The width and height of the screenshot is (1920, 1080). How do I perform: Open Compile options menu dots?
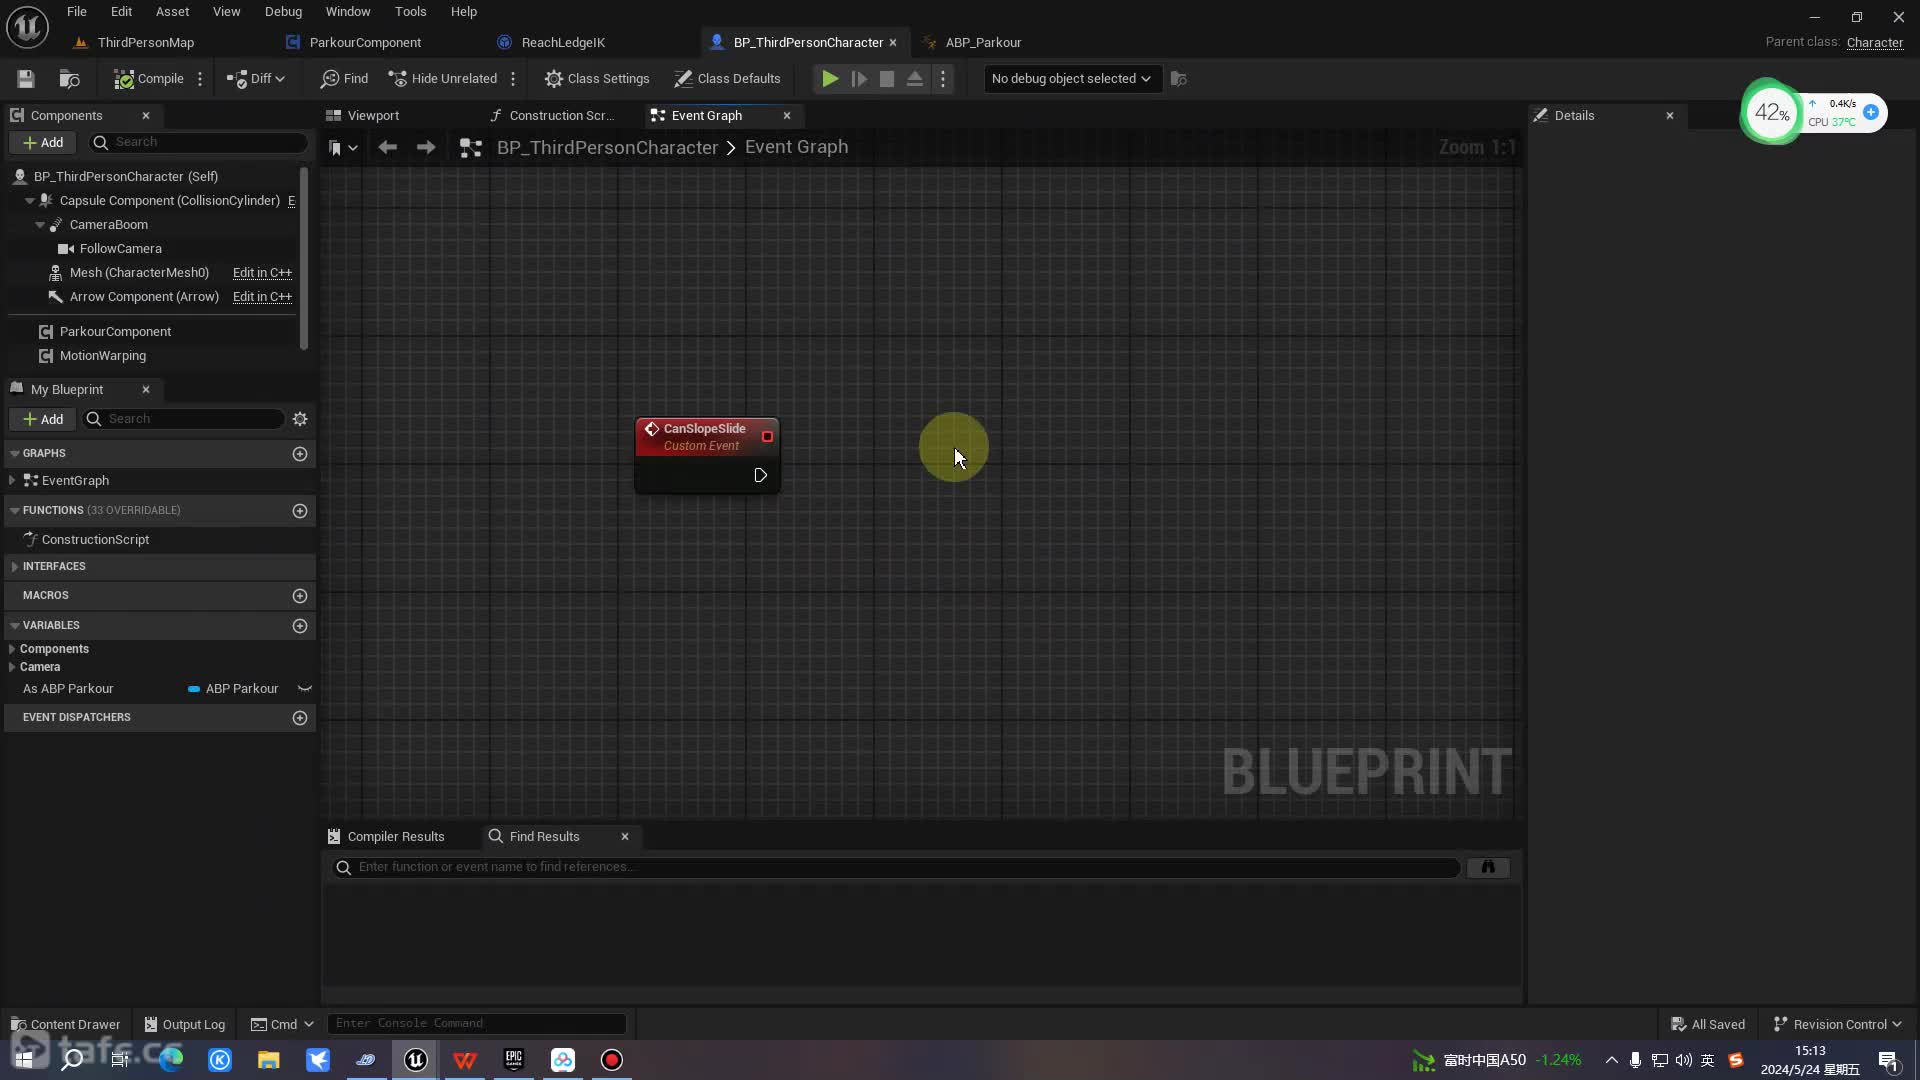click(200, 79)
